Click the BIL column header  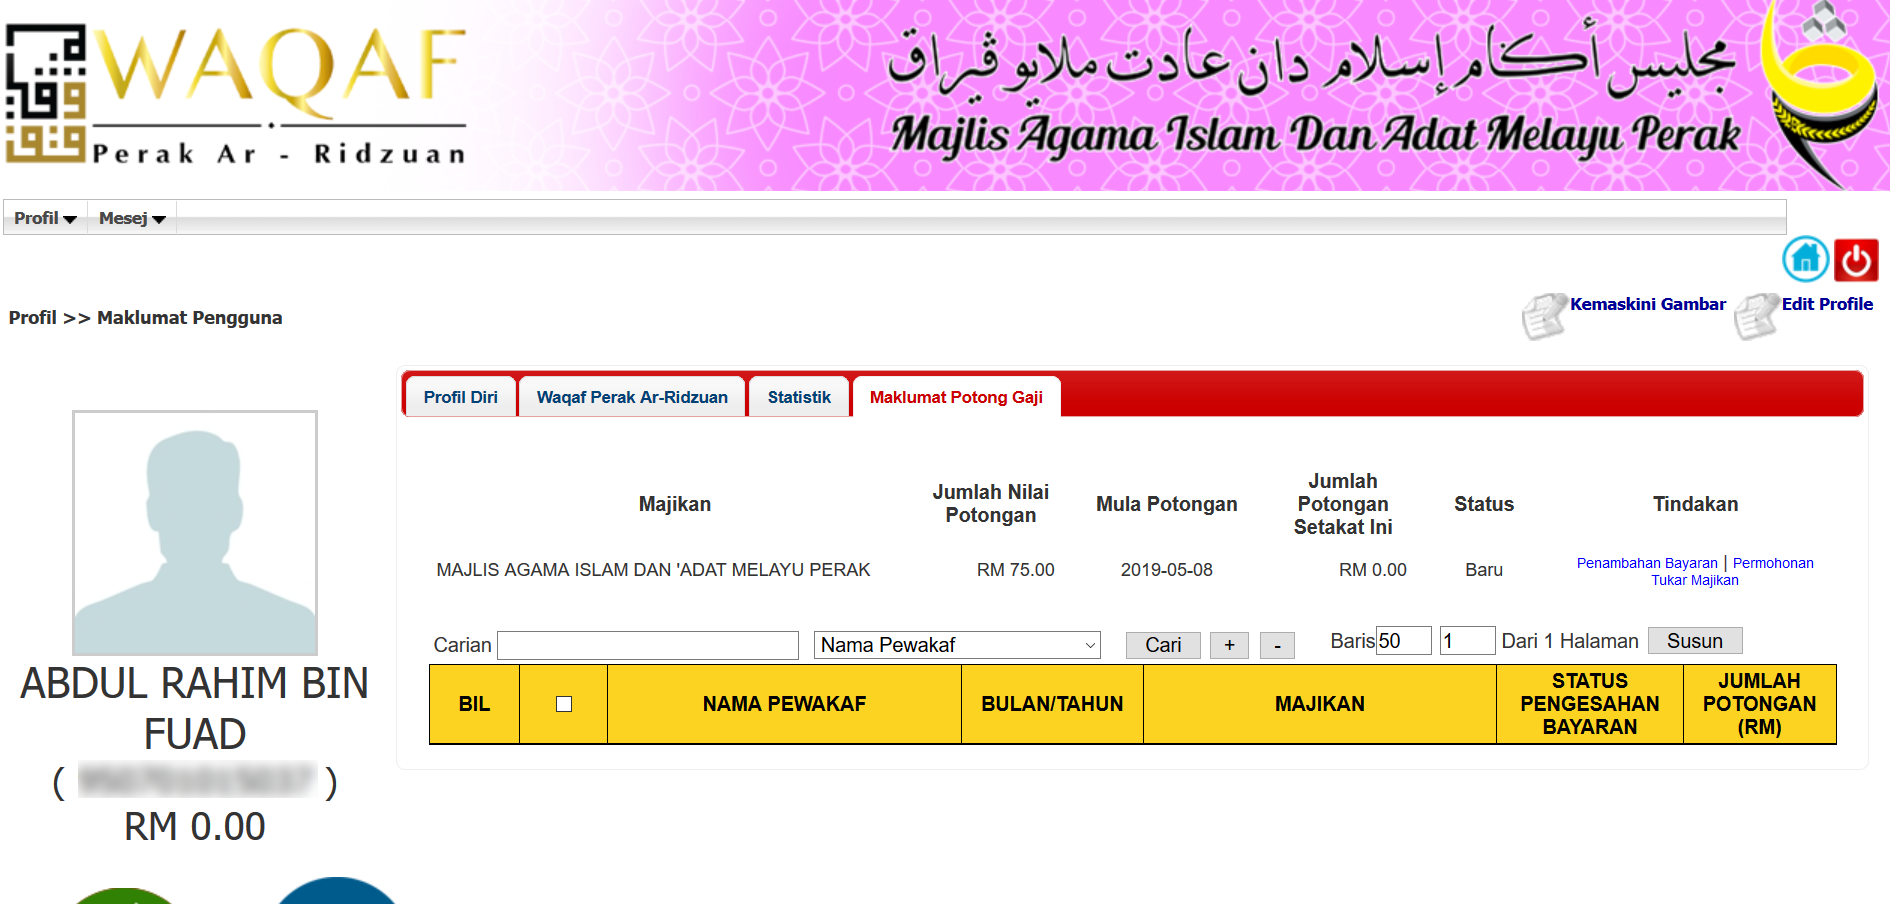click(x=474, y=704)
